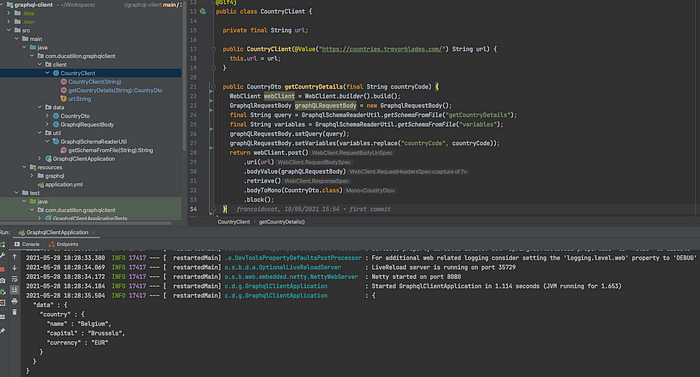
Task: Click the class gutter icon at line 13
Action: click(203, 12)
